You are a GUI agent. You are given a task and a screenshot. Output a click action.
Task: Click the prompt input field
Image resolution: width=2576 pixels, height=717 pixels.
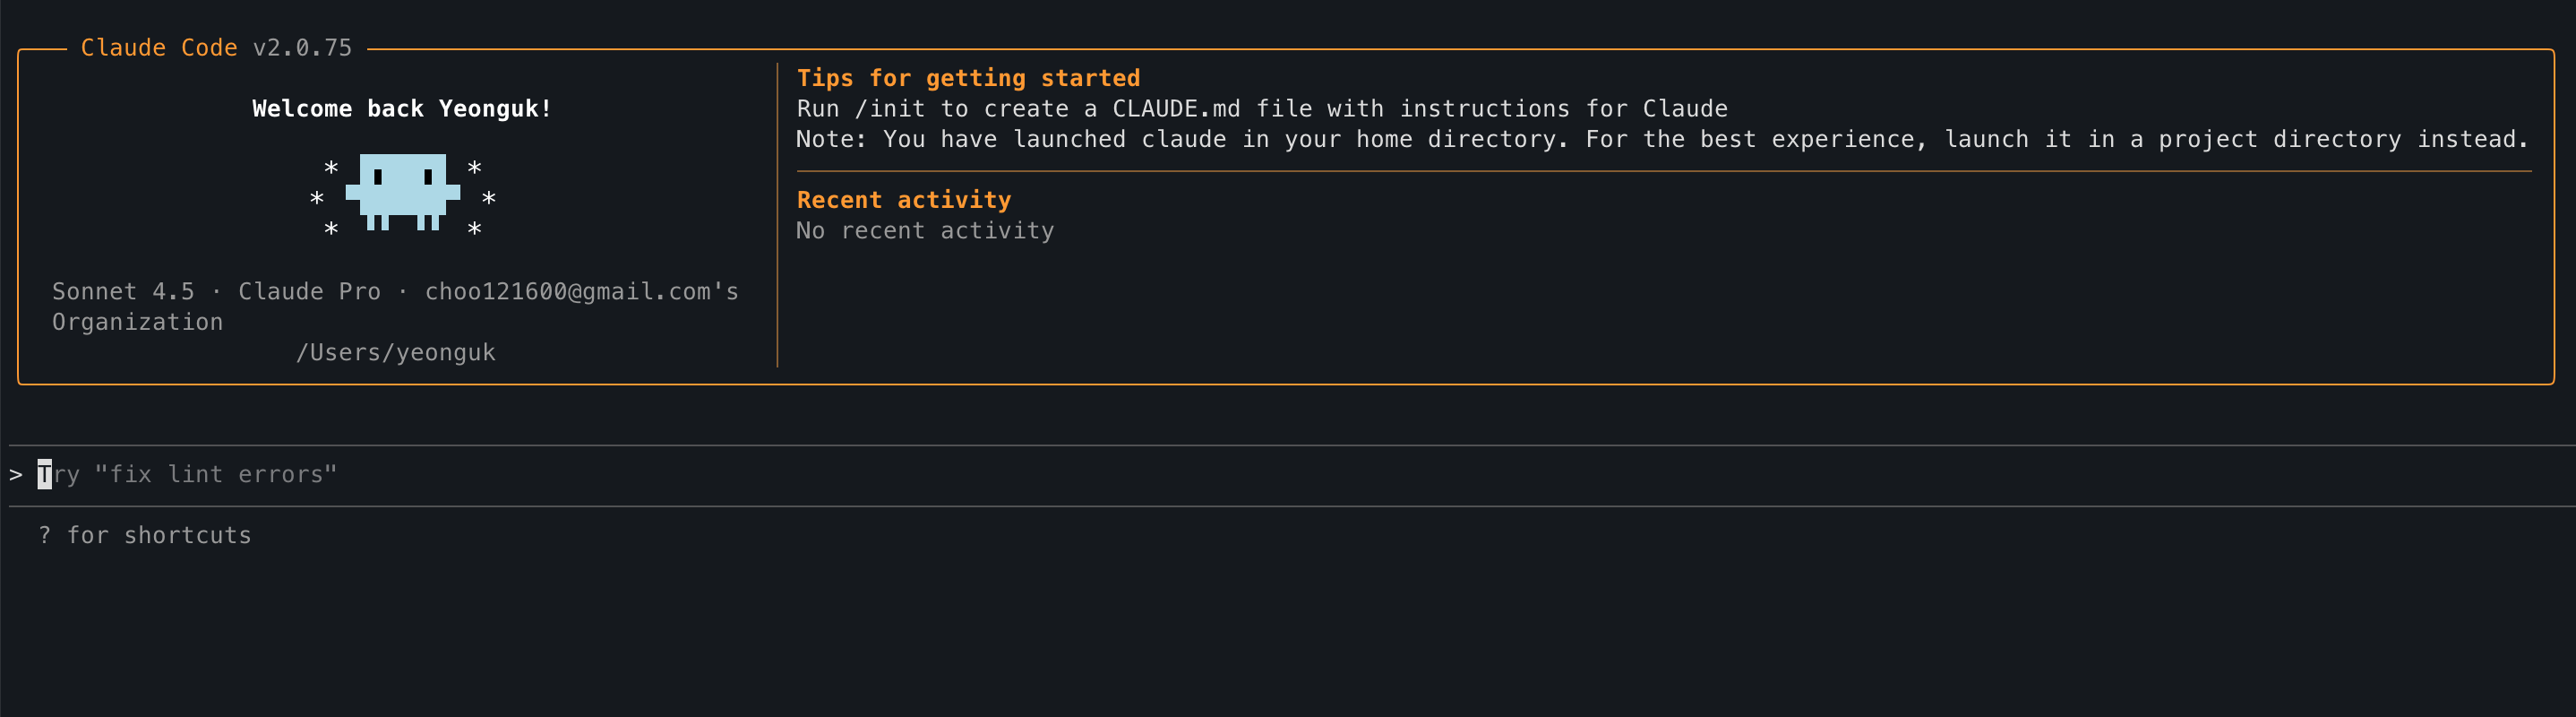click(1200, 474)
